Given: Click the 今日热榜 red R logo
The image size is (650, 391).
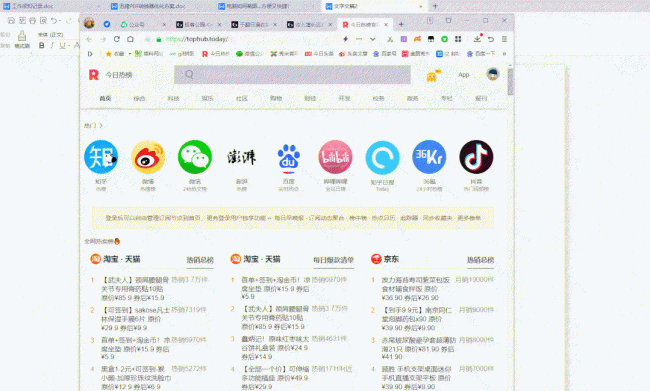Looking at the screenshot, I should point(94,75).
